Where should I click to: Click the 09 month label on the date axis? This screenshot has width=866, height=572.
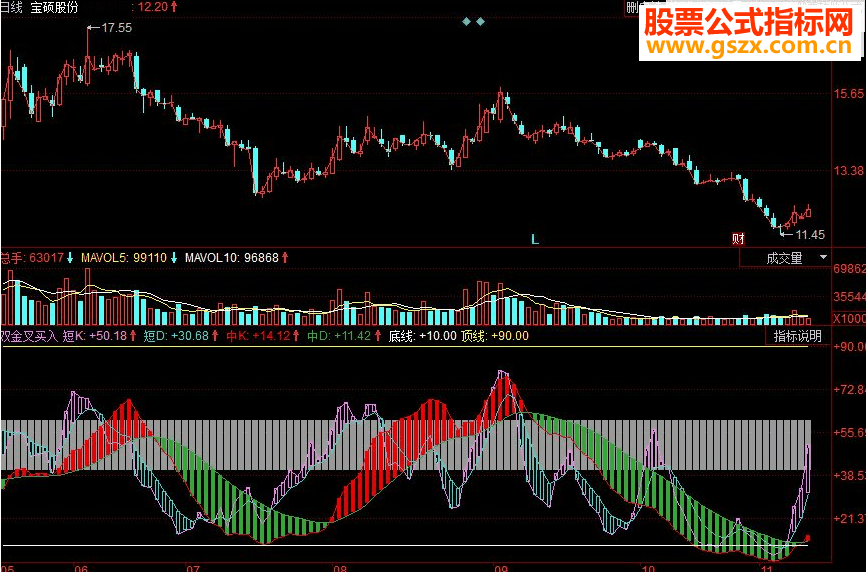(x=500, y=568)
